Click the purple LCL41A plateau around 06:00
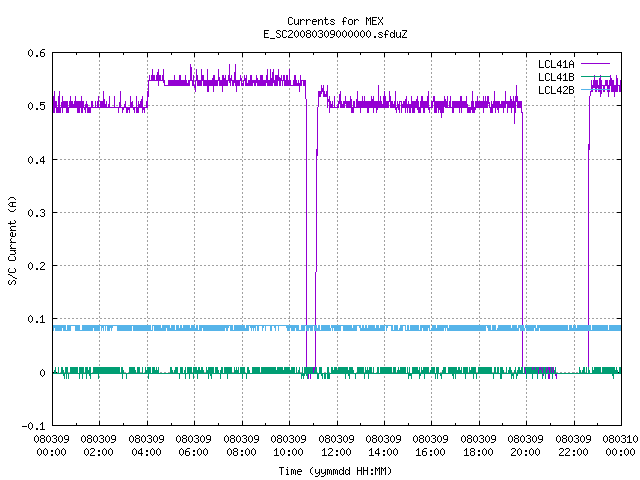This screenshot has width=640, height=480. point(194,83)
